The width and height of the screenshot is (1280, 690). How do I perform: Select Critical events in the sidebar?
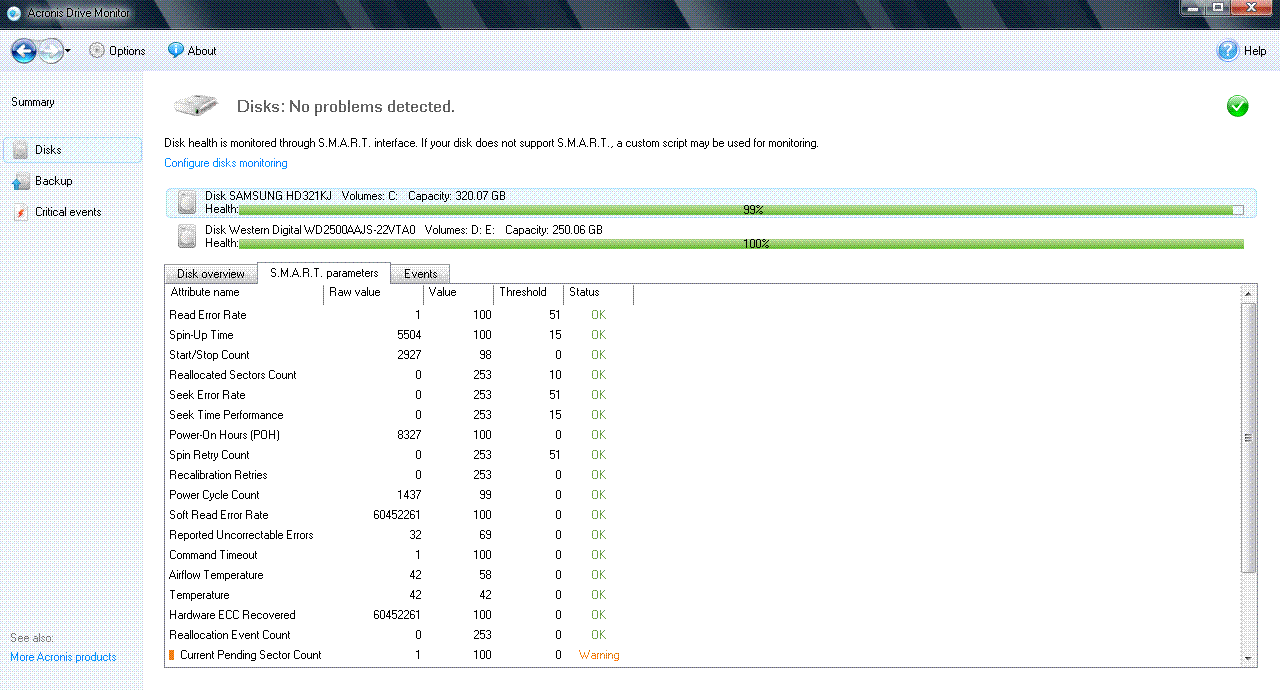tap(68, 212)
